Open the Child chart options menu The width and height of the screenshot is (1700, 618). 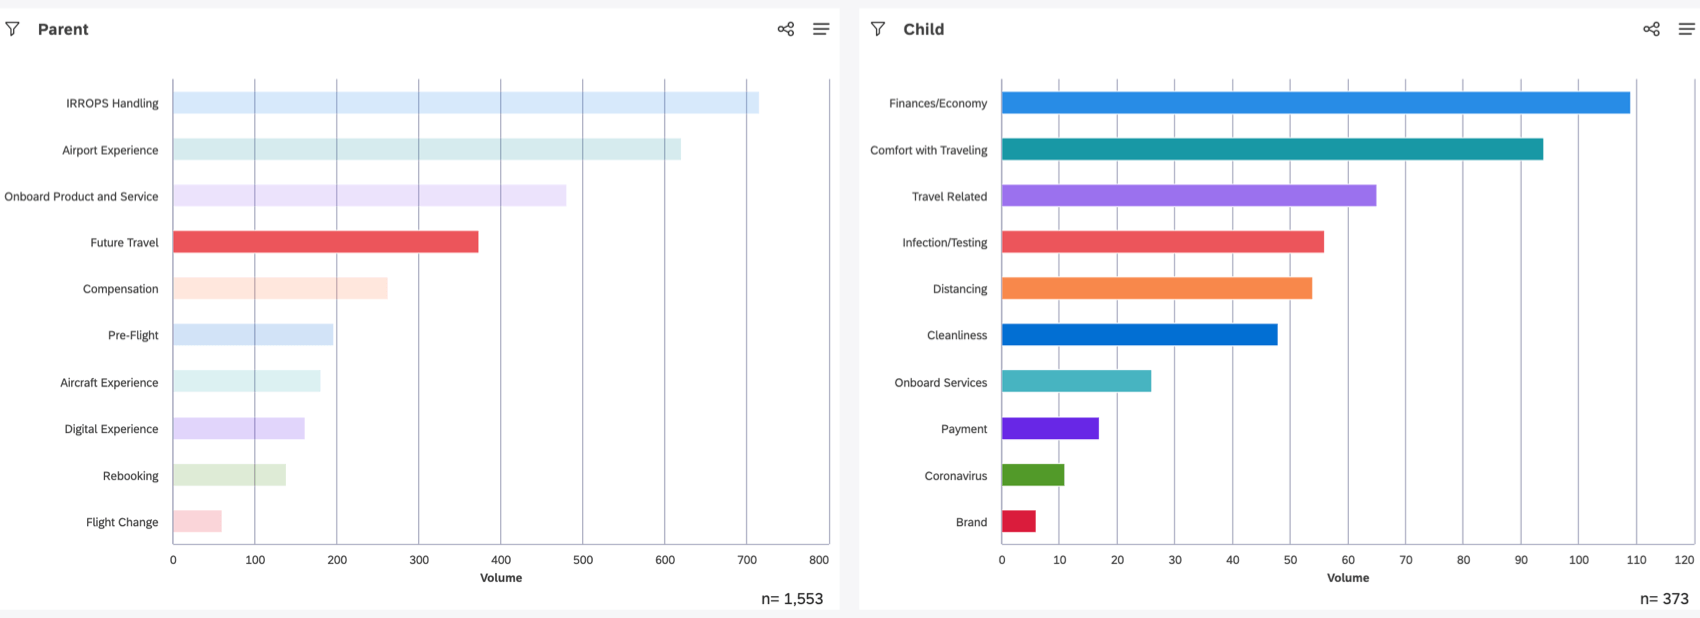pos(1686,29)
